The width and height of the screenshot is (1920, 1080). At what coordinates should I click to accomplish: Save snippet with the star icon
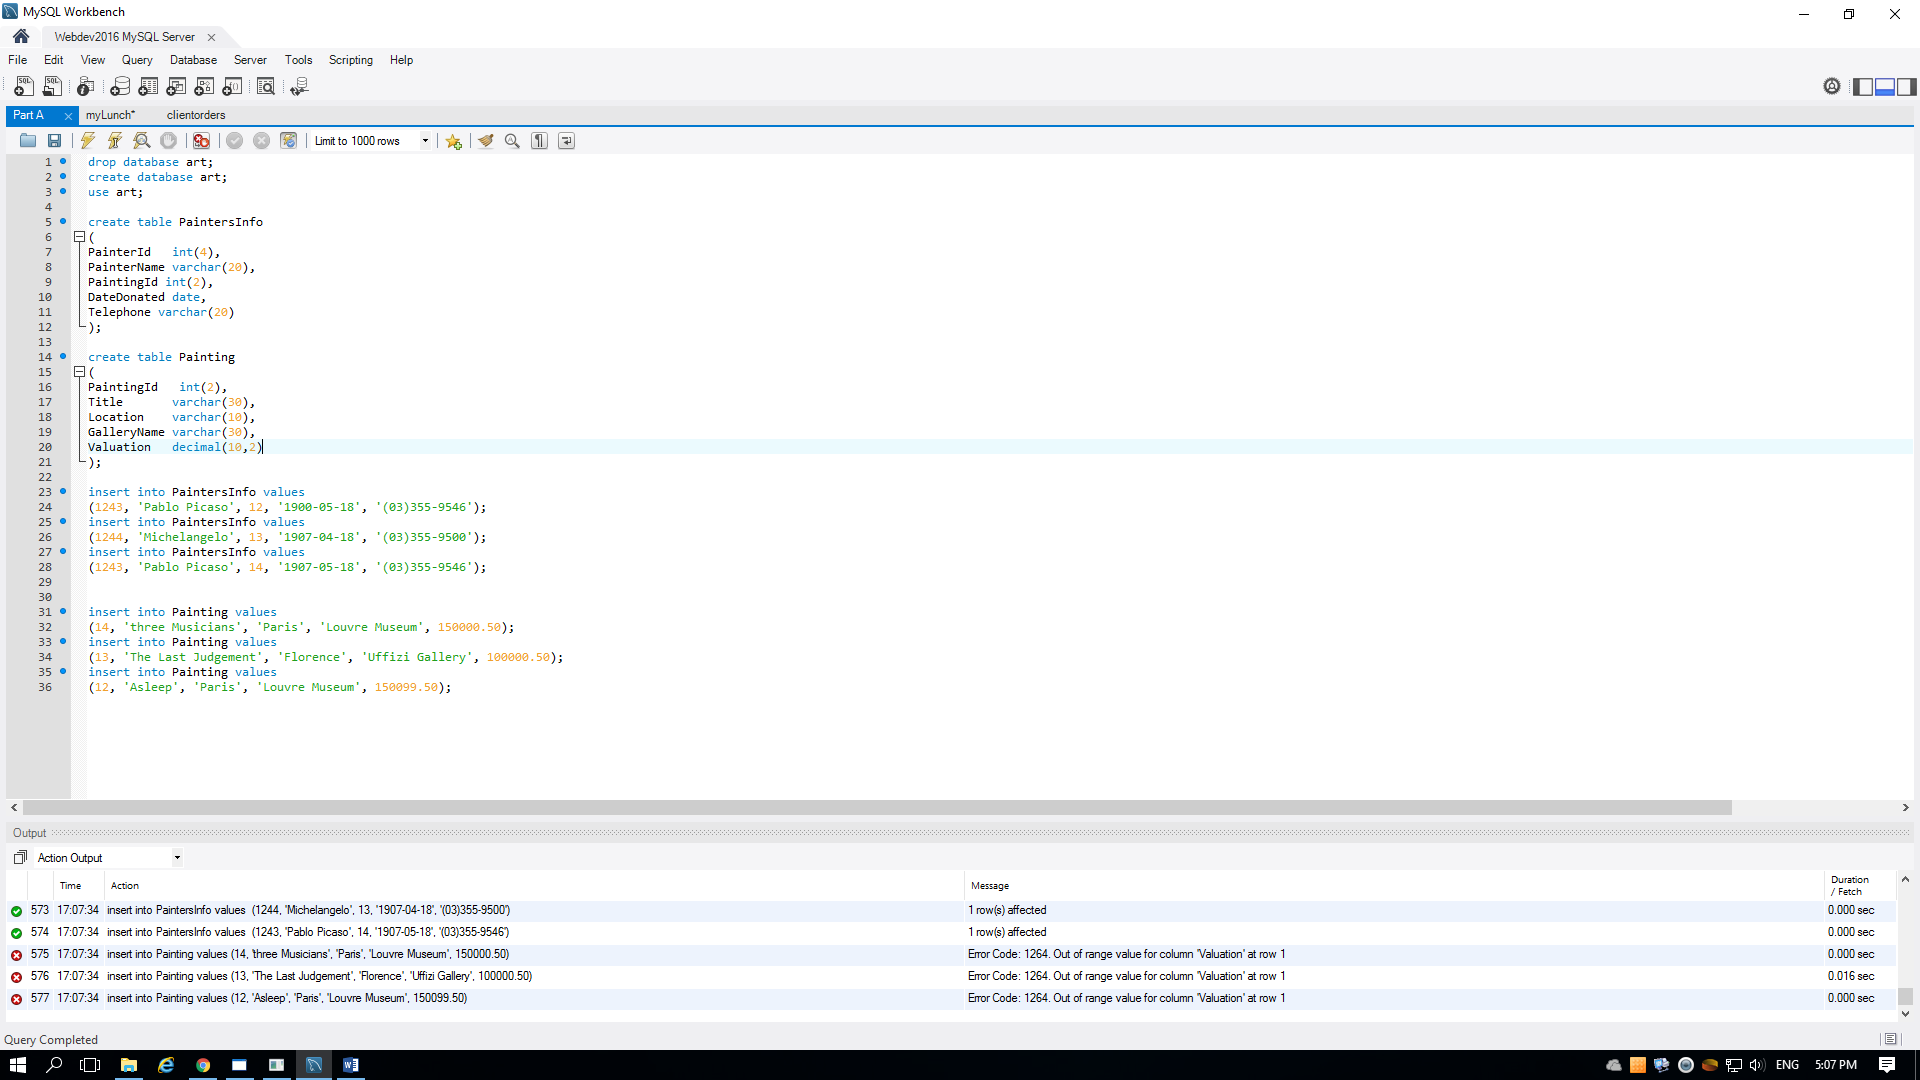pyautogui.click(x=454, y=141)
